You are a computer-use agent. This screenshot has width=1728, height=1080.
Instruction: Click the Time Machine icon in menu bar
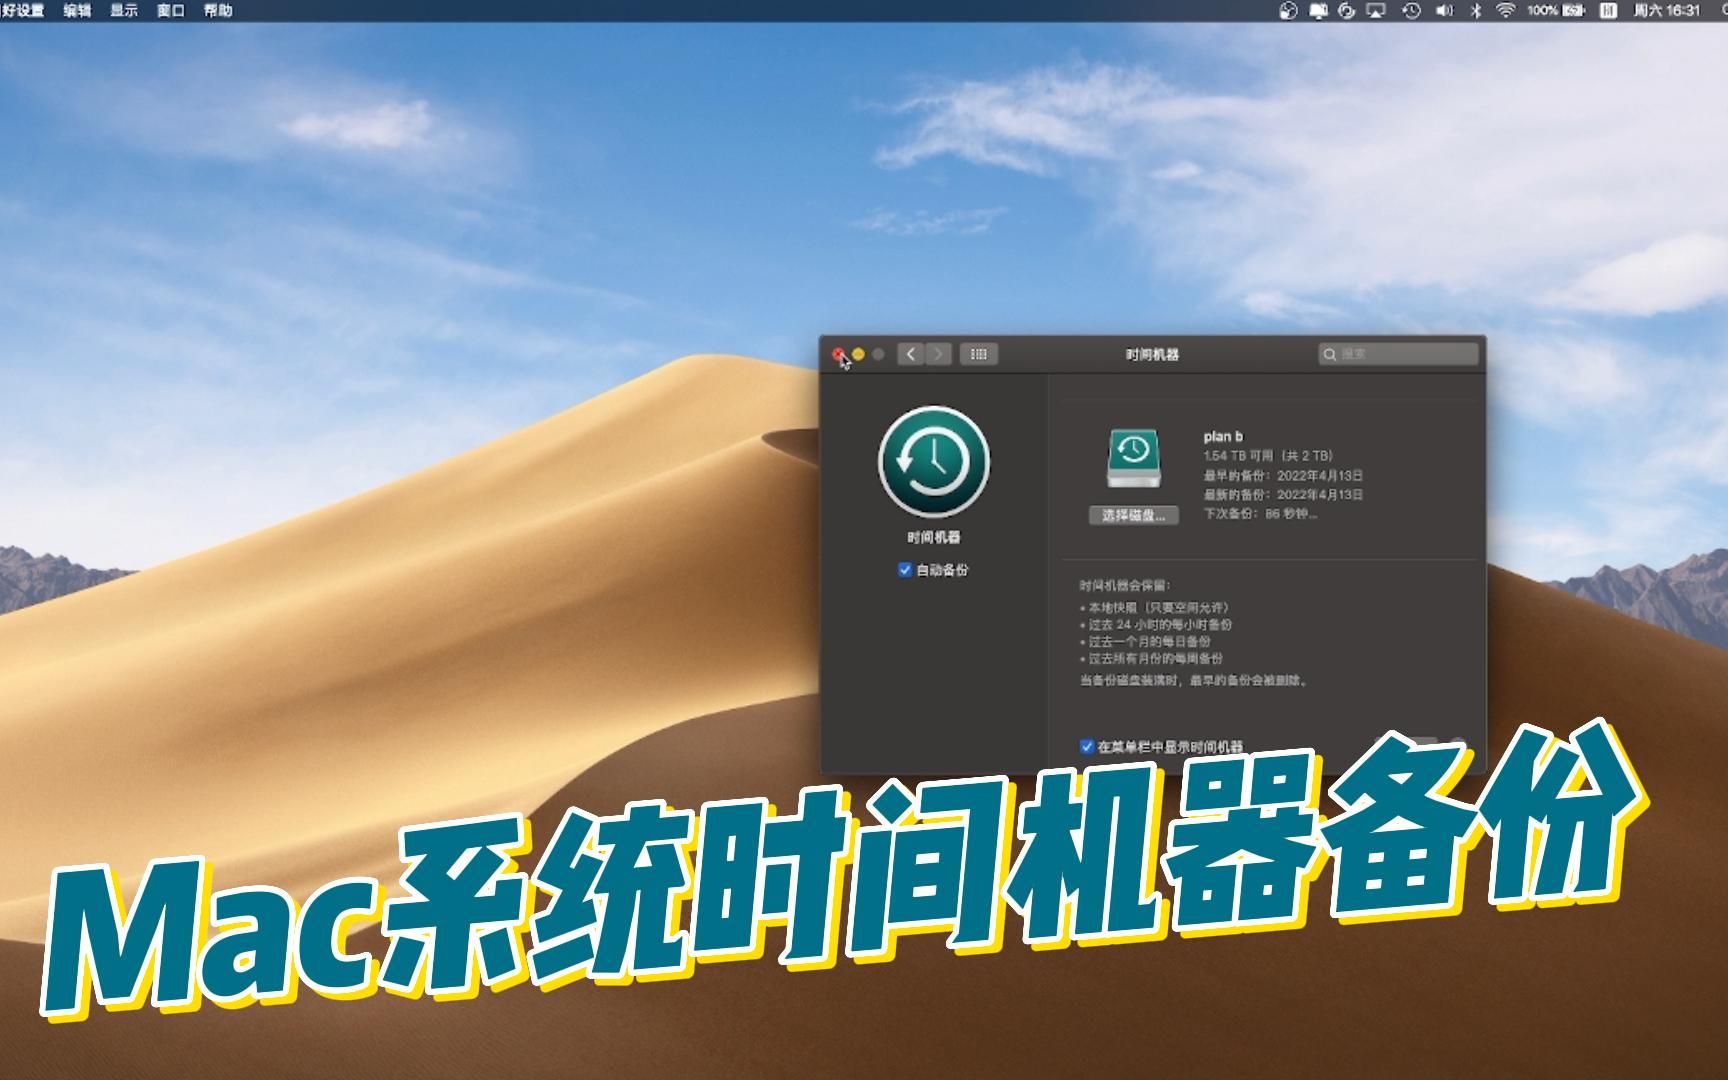1412,13
